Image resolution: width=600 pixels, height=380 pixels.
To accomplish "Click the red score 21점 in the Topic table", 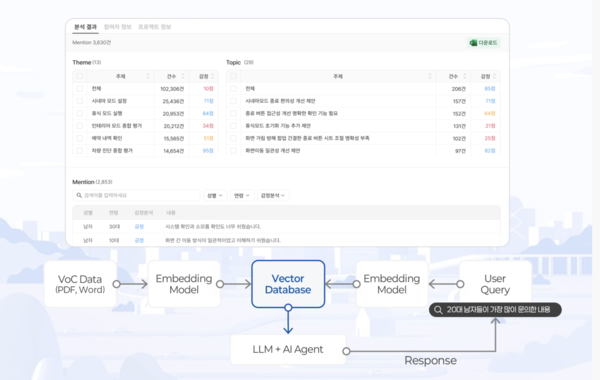I will tap(490, 126).
